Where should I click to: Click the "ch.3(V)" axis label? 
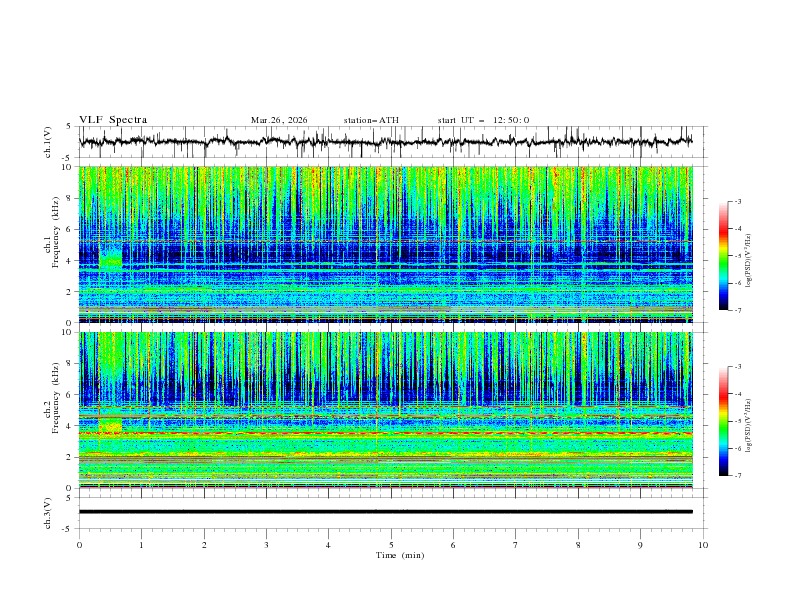[48, 513]
